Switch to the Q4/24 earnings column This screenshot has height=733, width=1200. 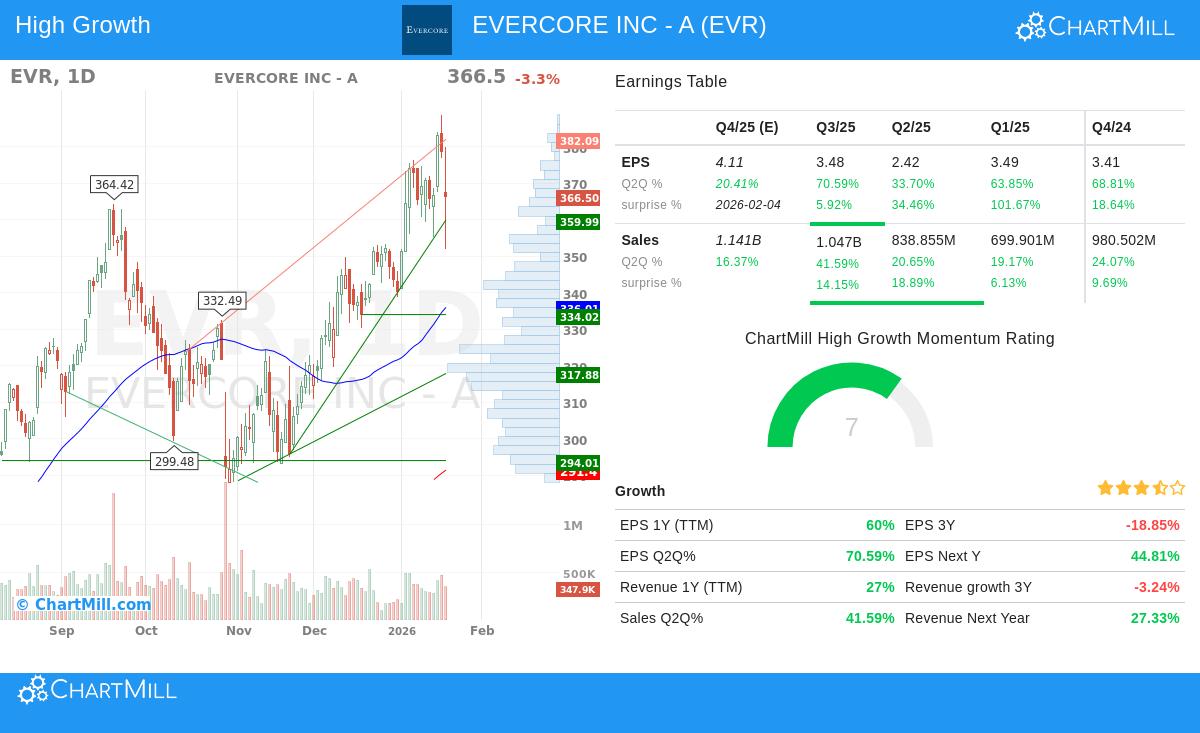tap(1111, 127)
